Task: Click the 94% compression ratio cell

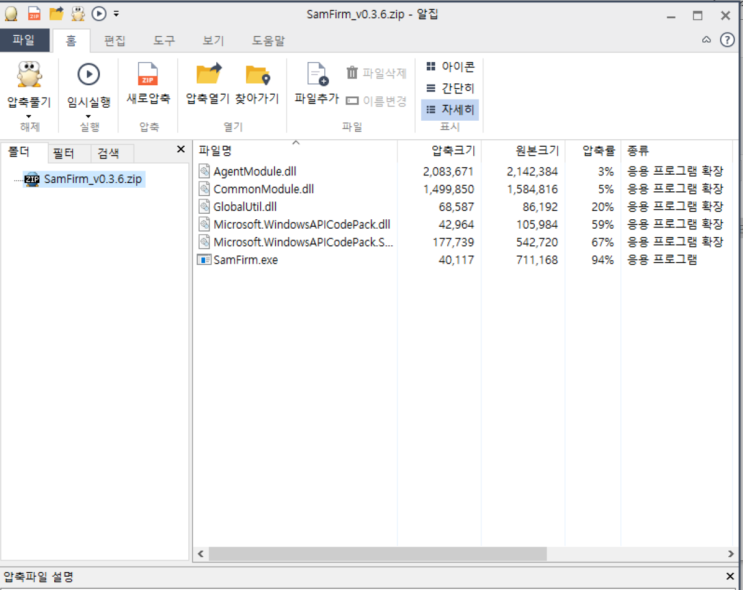Action: 603,260
